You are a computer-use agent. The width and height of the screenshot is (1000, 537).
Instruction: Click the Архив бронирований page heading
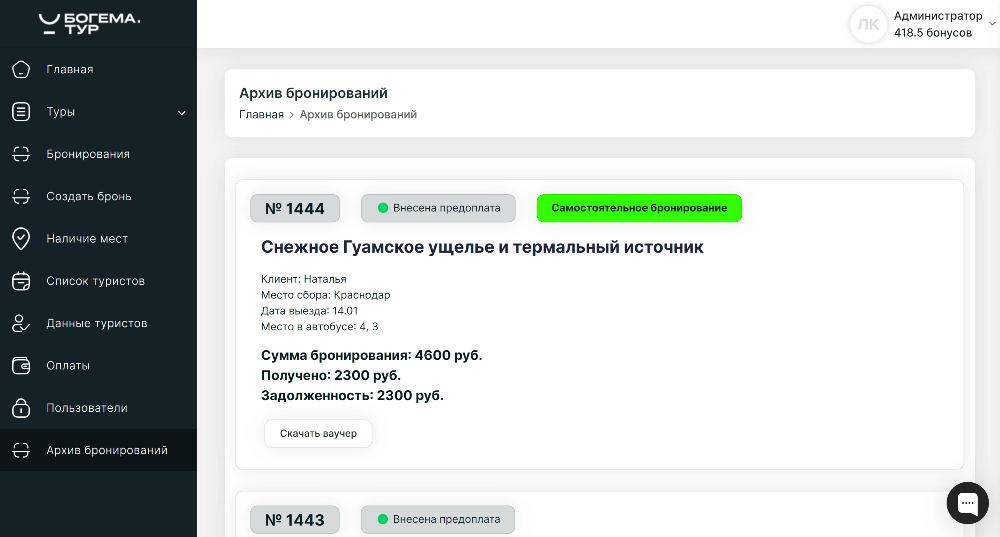click(x=313, y=93)
